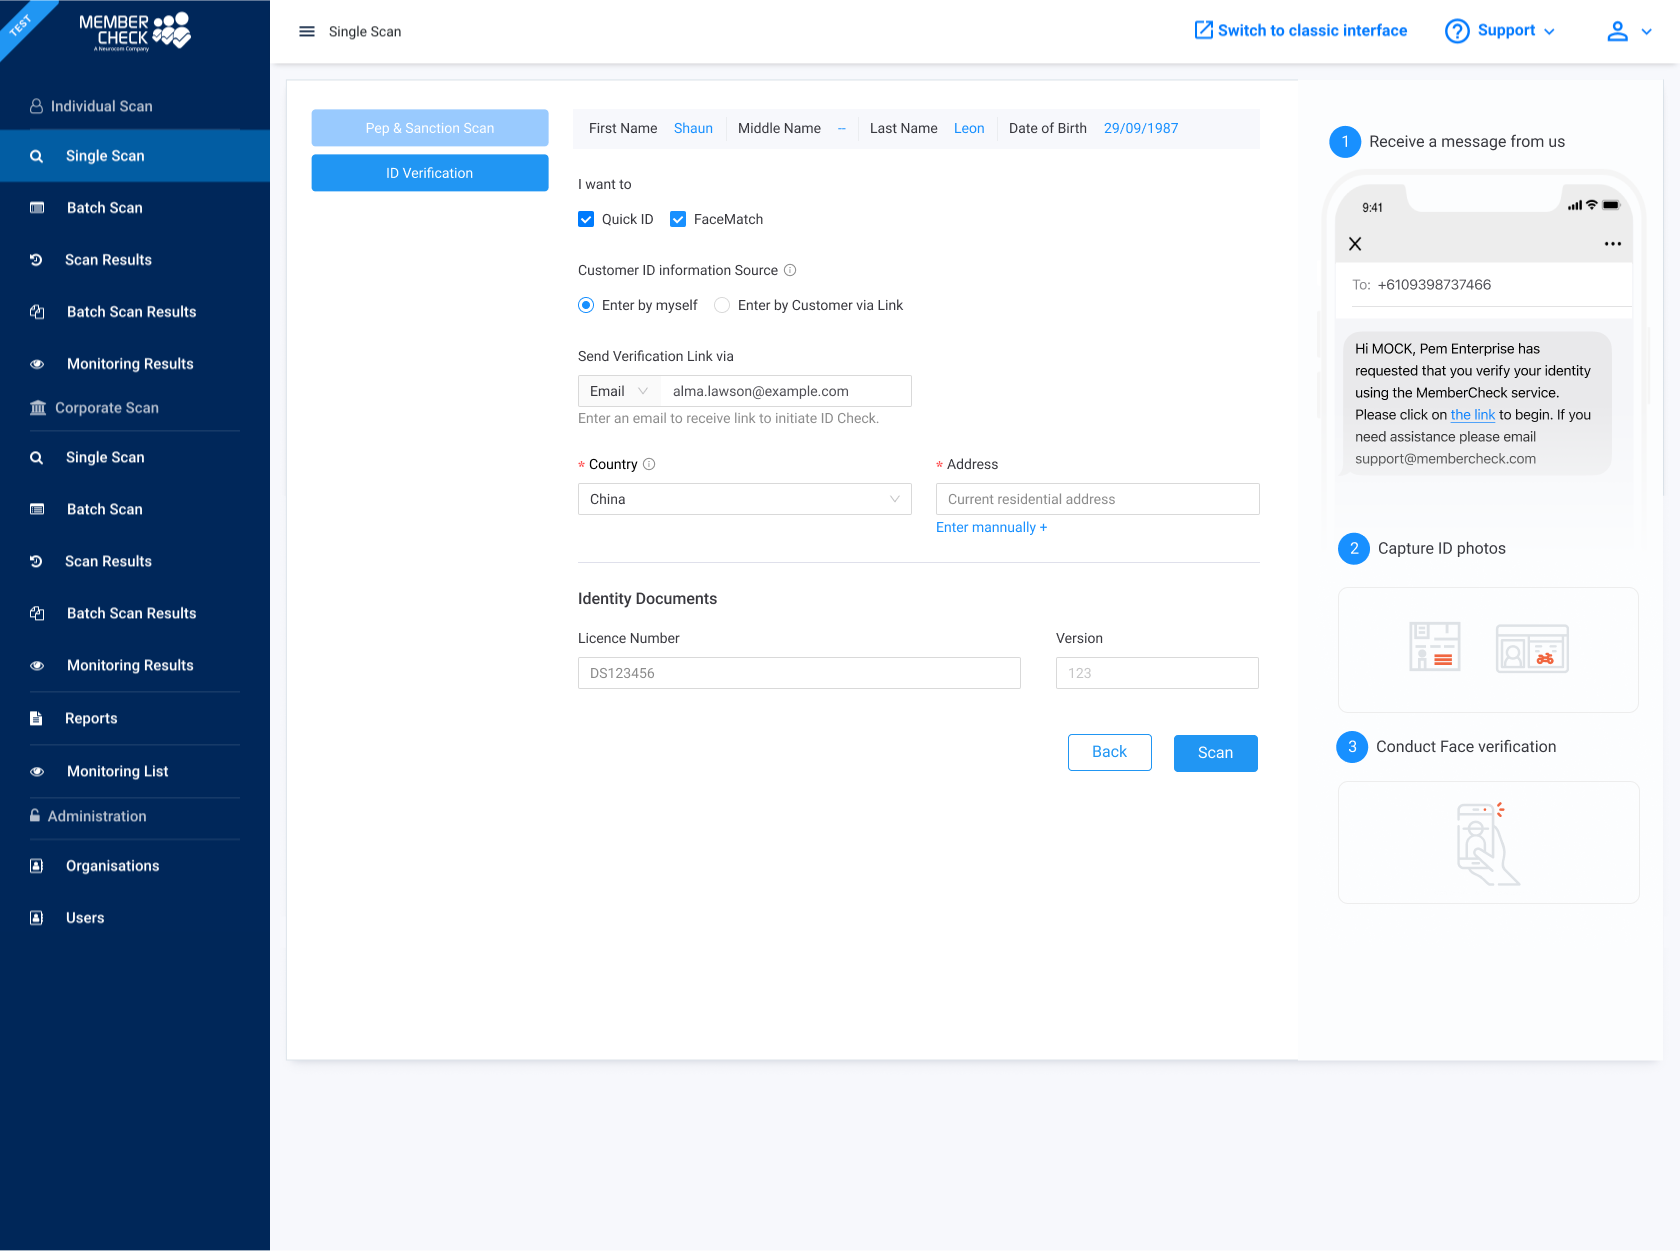Click the Switch to classic interface icon

click(x=1204, y=30)
